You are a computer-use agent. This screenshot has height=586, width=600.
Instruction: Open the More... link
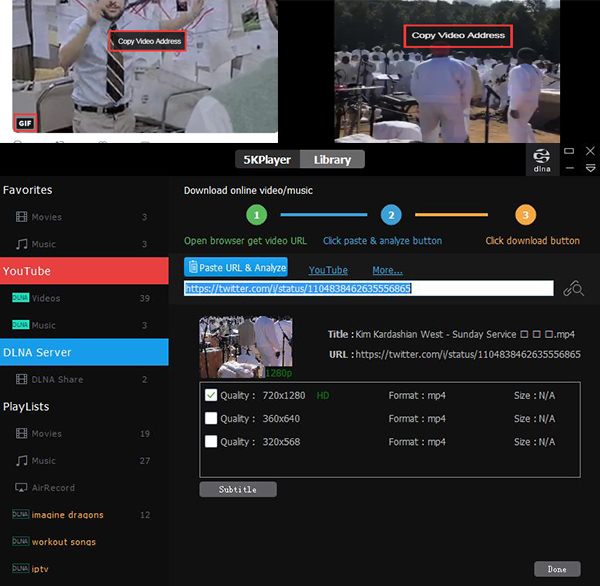(x=387, y=270)
